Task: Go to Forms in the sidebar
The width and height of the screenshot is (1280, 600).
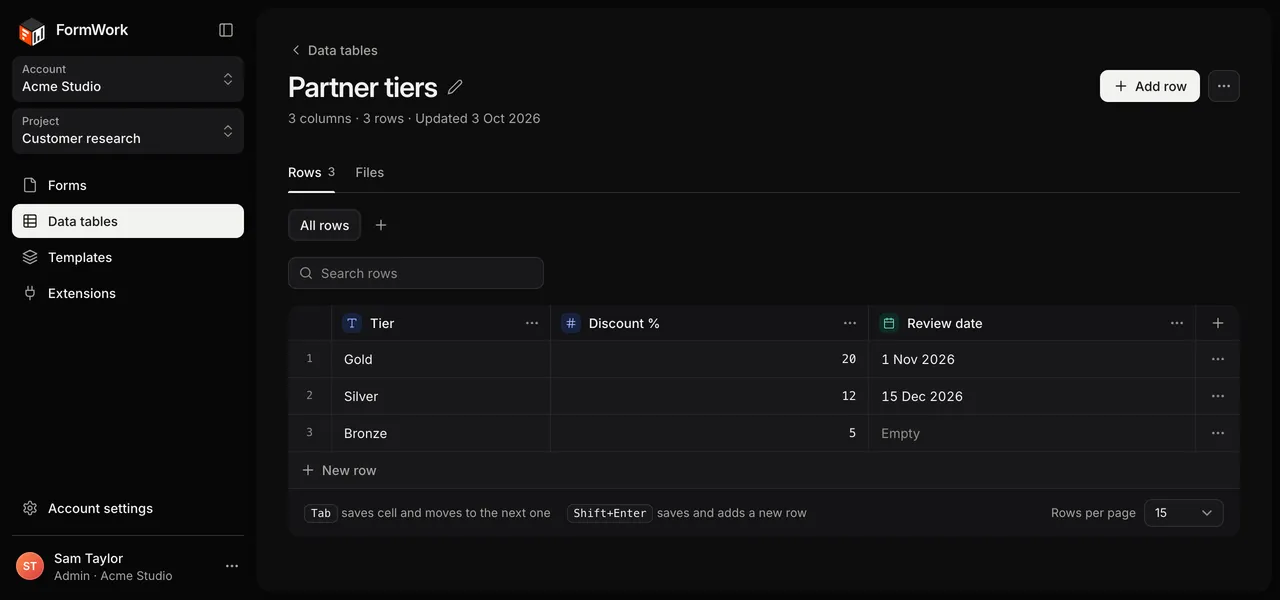Action: (x=128, y=185)
